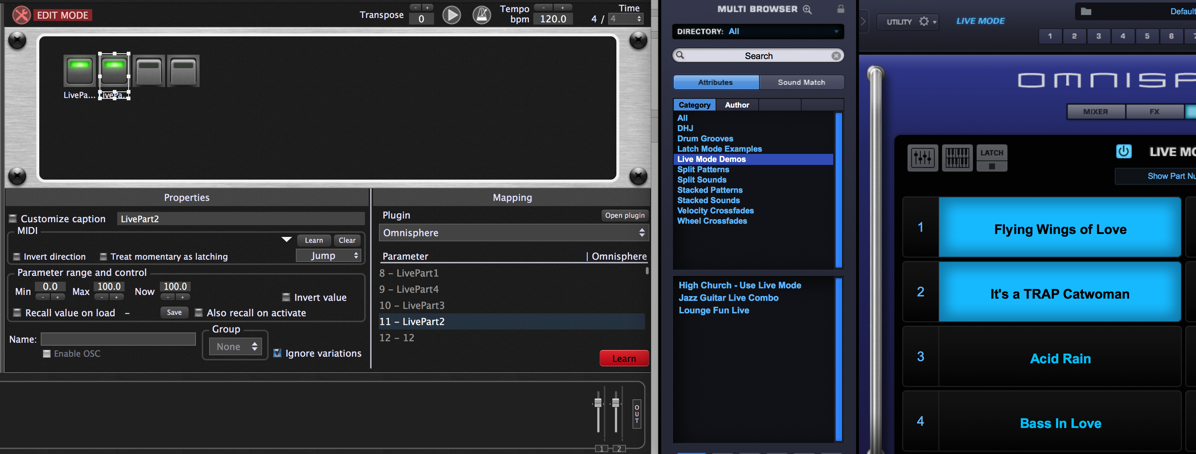Click the first green LivePart button widget
The height and width of the screenshot is (454, 1196).
(79, 70)
